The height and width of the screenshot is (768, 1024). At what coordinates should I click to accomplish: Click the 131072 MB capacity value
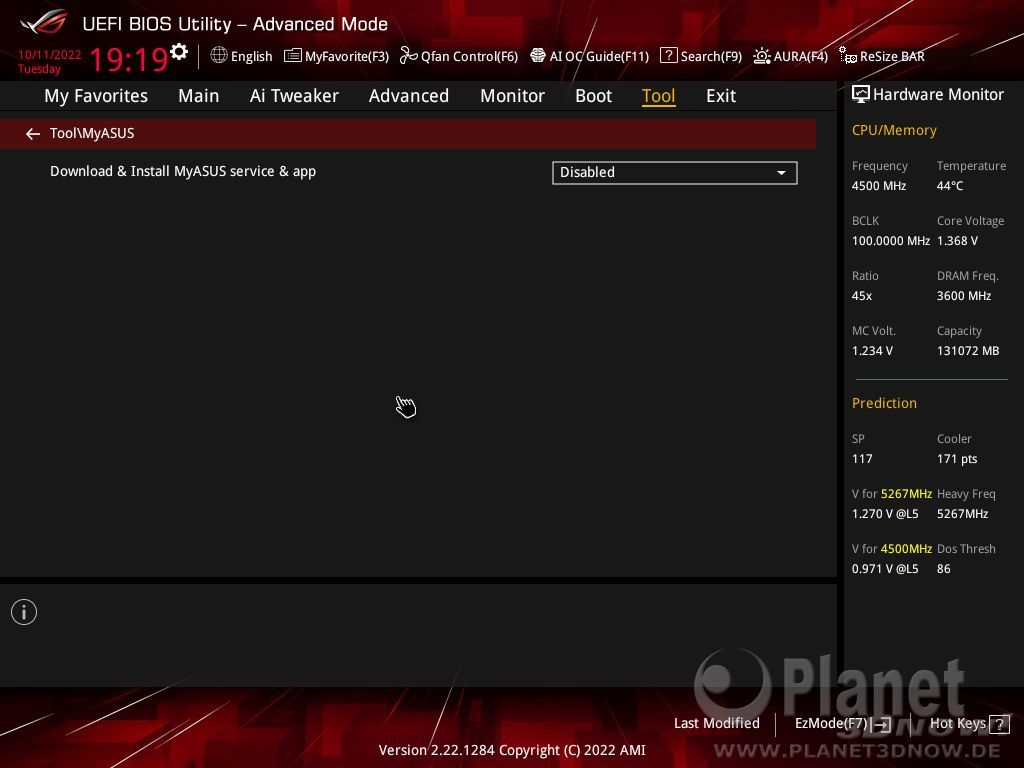click(968, 351)
